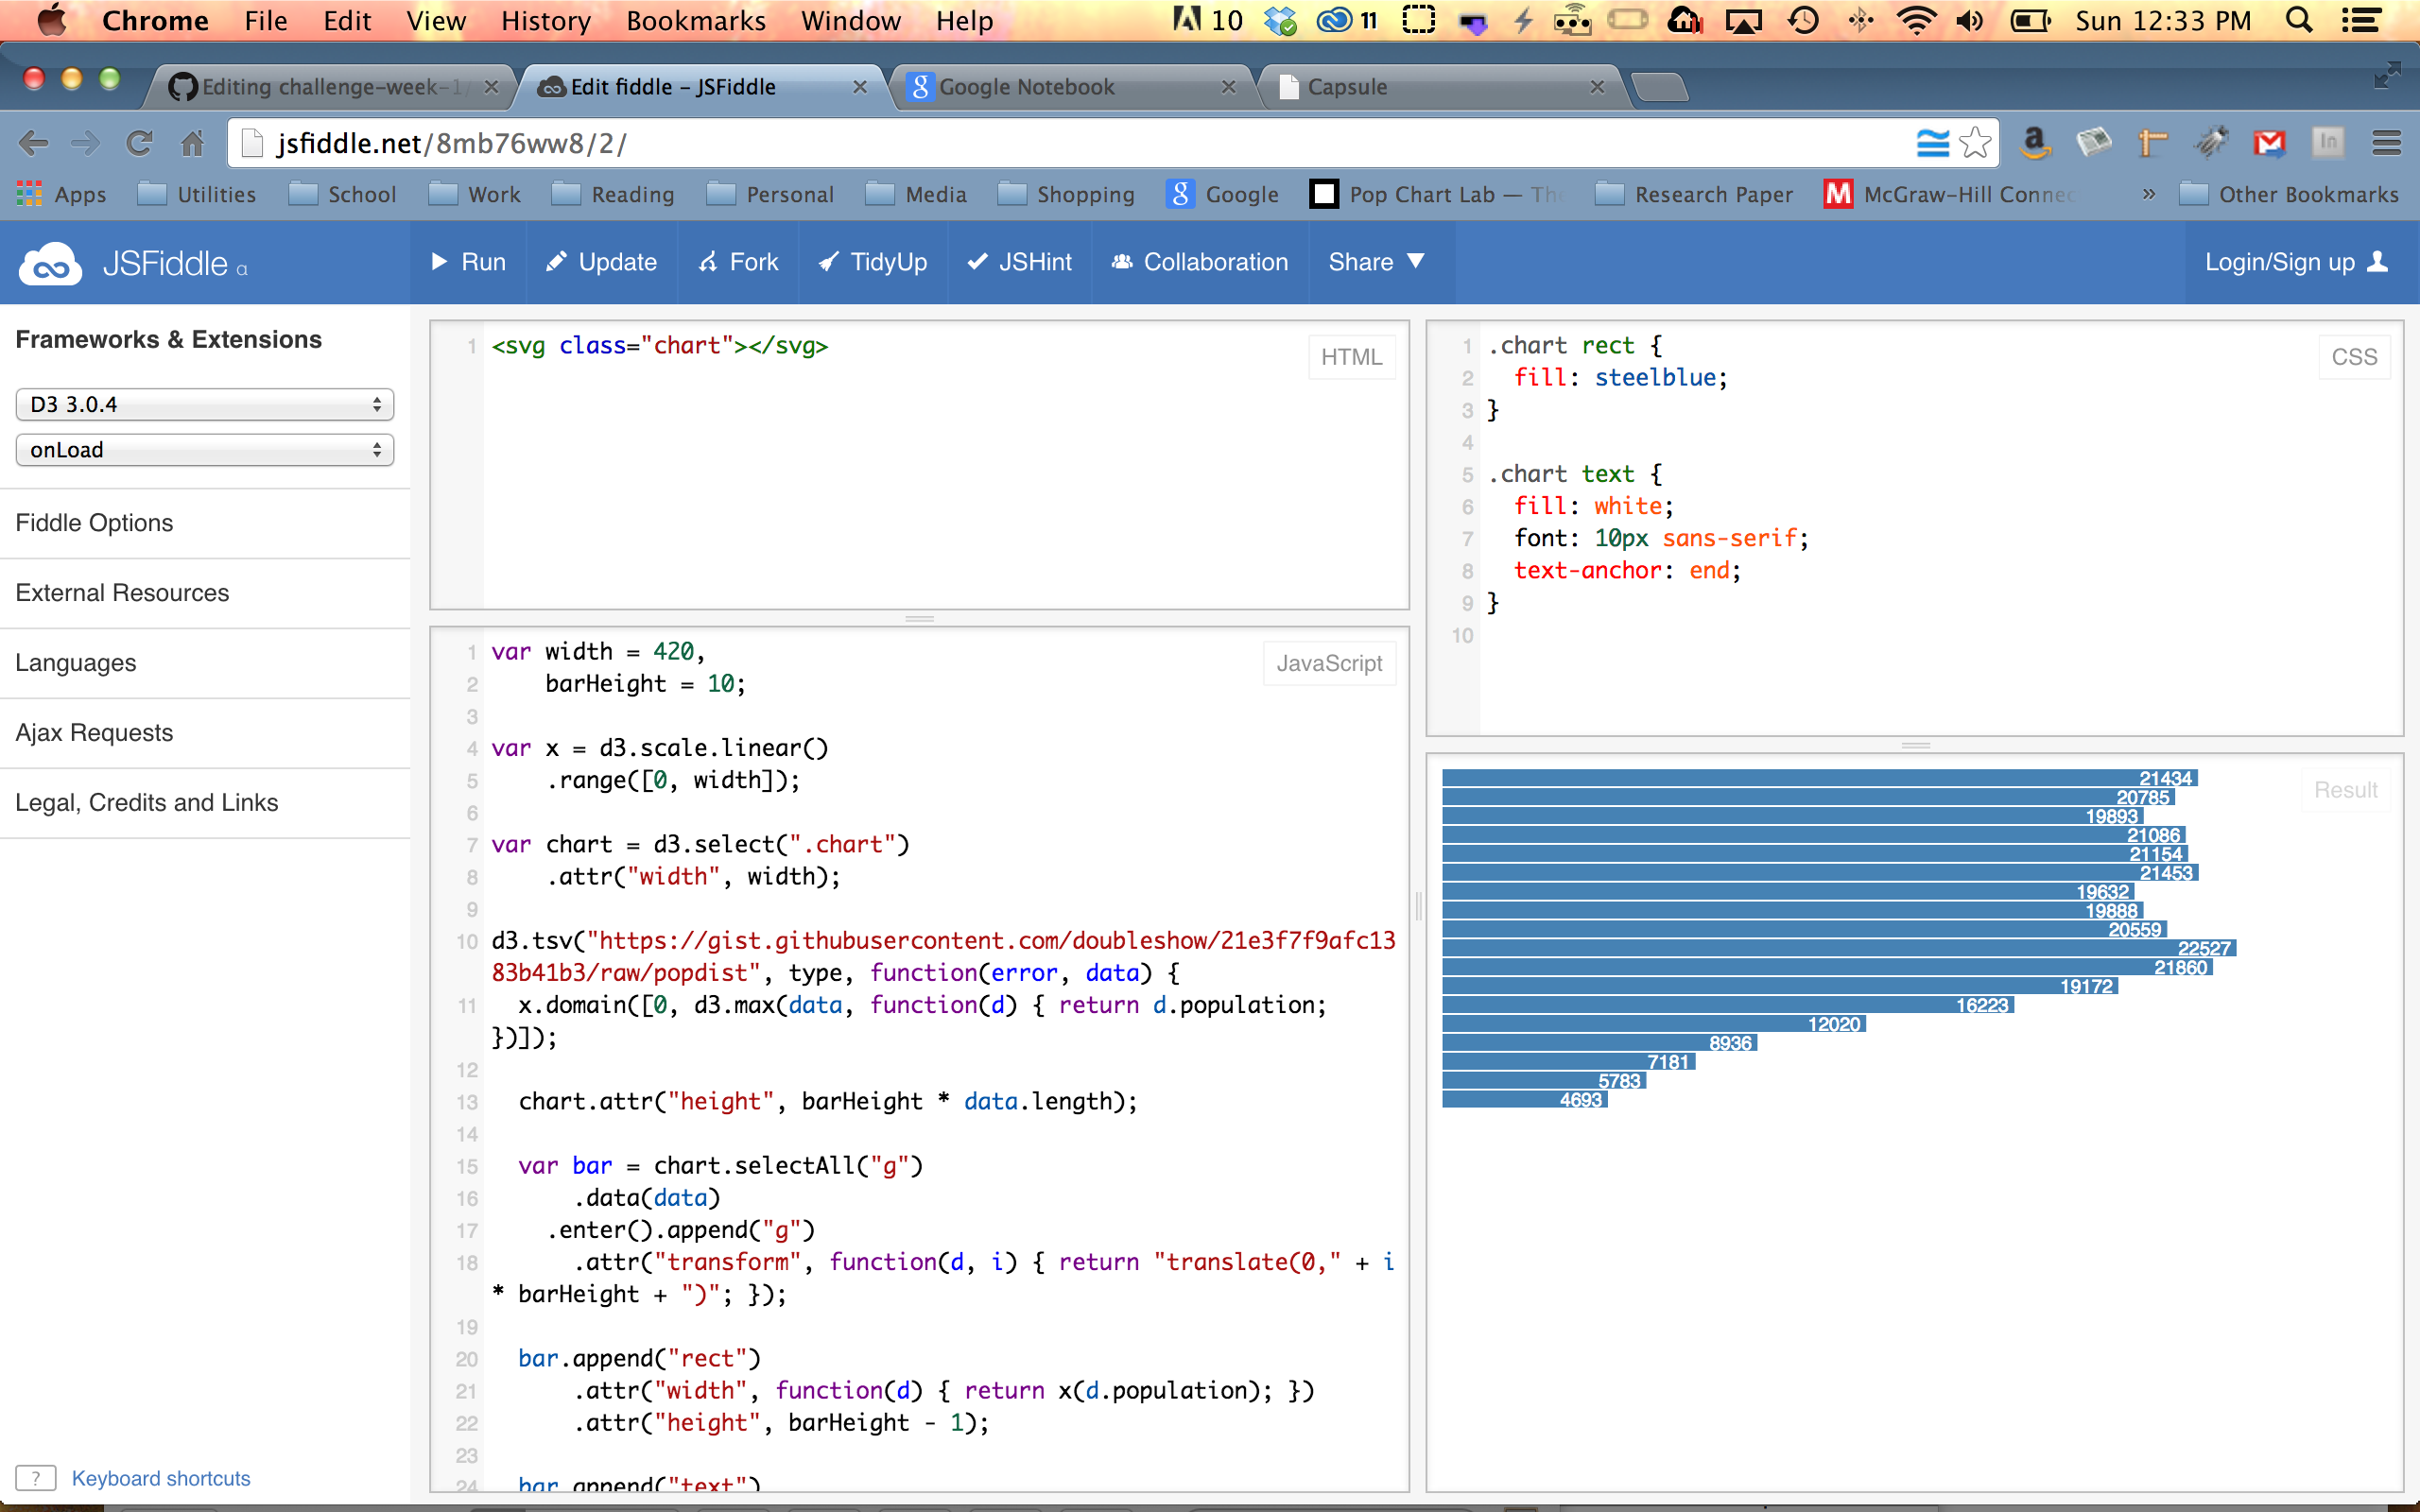Click the Time Machine clock icon
Viewport: 2420px width, 1512px height.
tap(1803, 20)
